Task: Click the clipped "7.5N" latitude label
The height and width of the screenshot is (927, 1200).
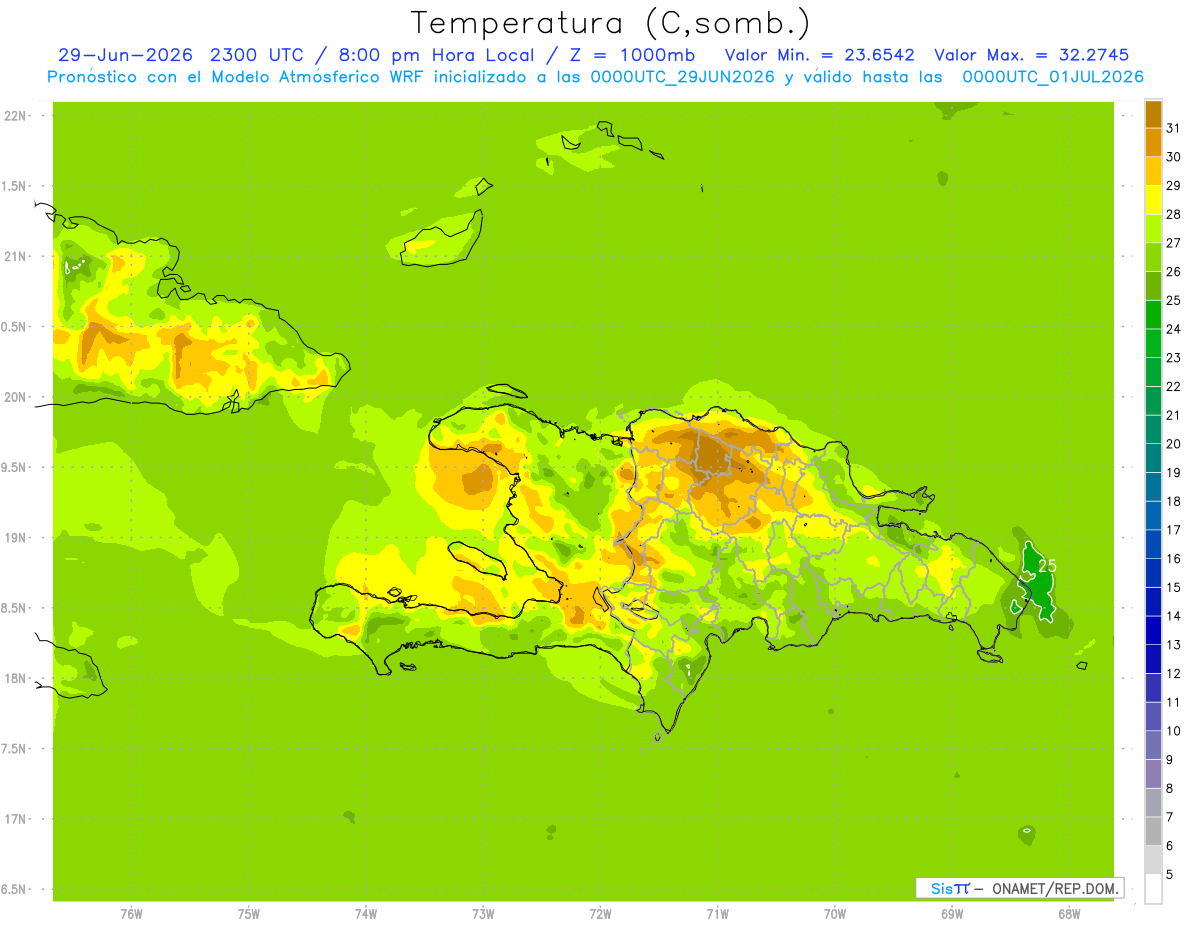Action: [x=13, y=748]
